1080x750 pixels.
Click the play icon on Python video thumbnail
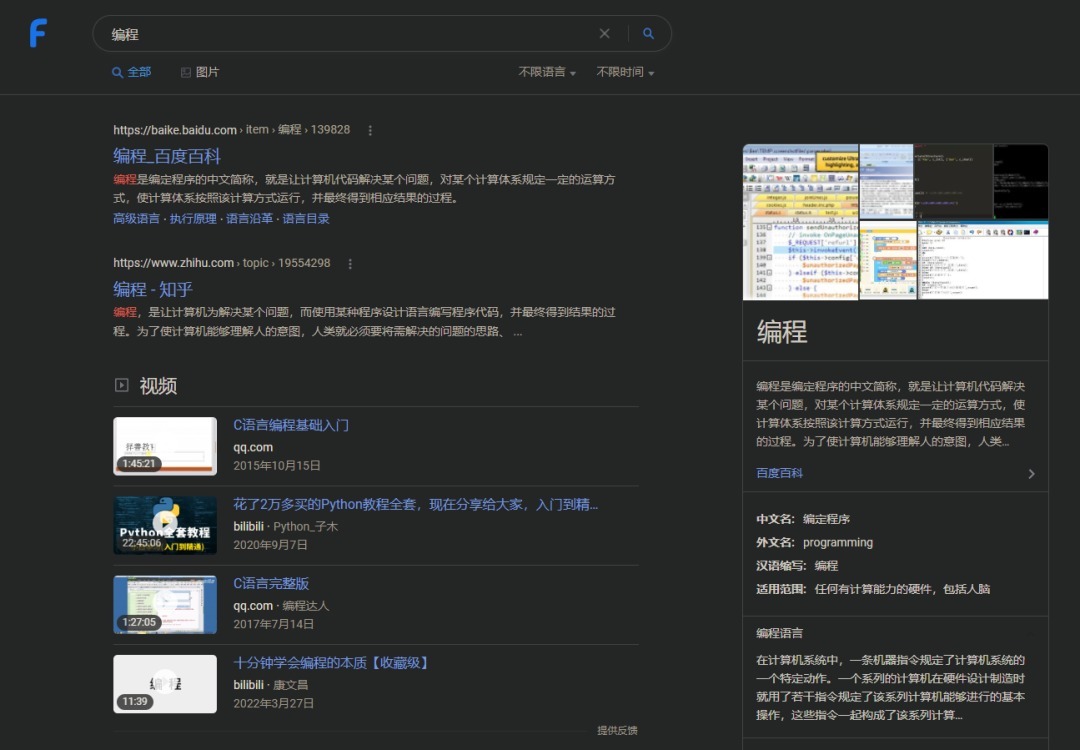[165, 522]
